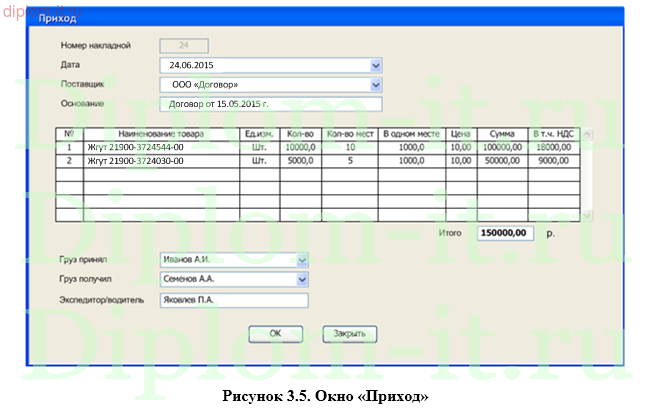Click the Наименование товара column header
648x410 pixels.
coord(160,133)
